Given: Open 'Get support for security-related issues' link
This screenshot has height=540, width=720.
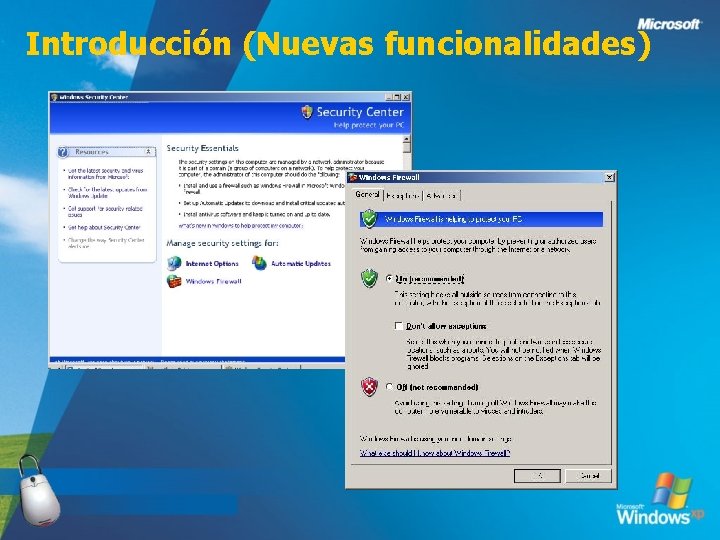Looking at the screenshot, I should 105,211.
